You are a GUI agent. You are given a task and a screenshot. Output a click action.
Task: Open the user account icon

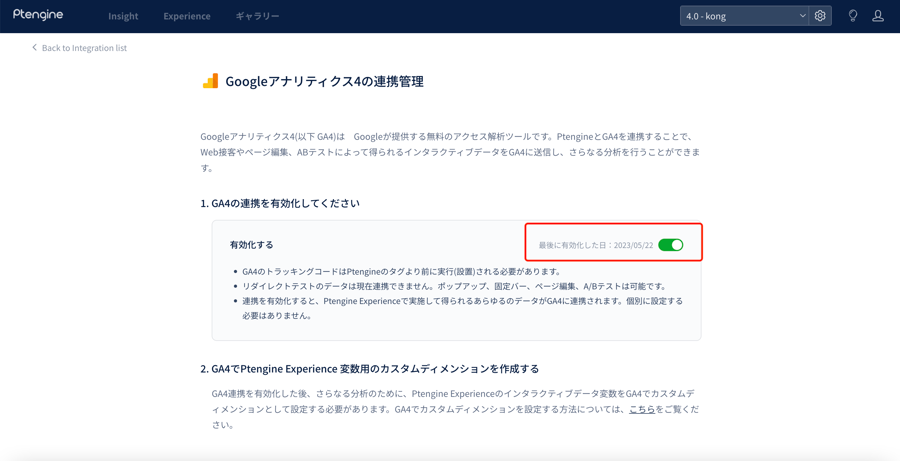(x=878, y=16)
